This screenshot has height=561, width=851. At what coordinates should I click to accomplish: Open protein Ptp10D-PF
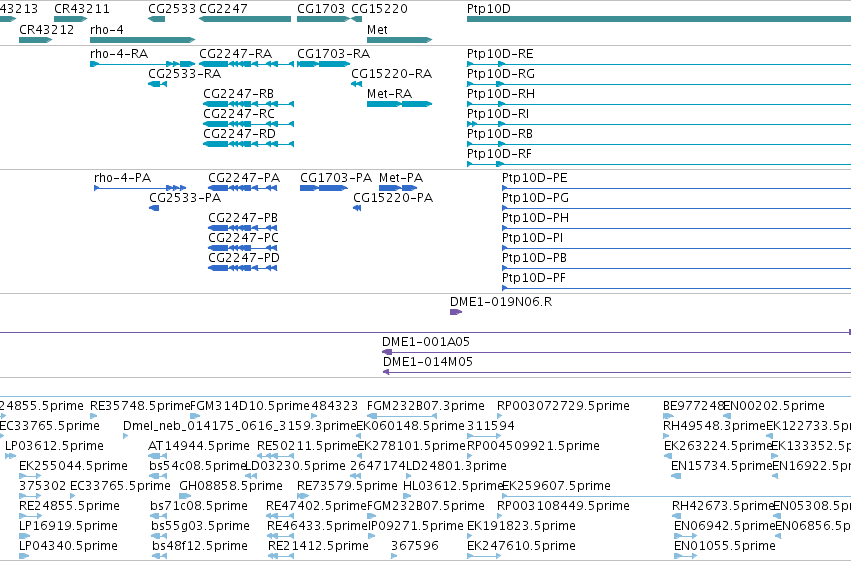[x=534, y=278]
